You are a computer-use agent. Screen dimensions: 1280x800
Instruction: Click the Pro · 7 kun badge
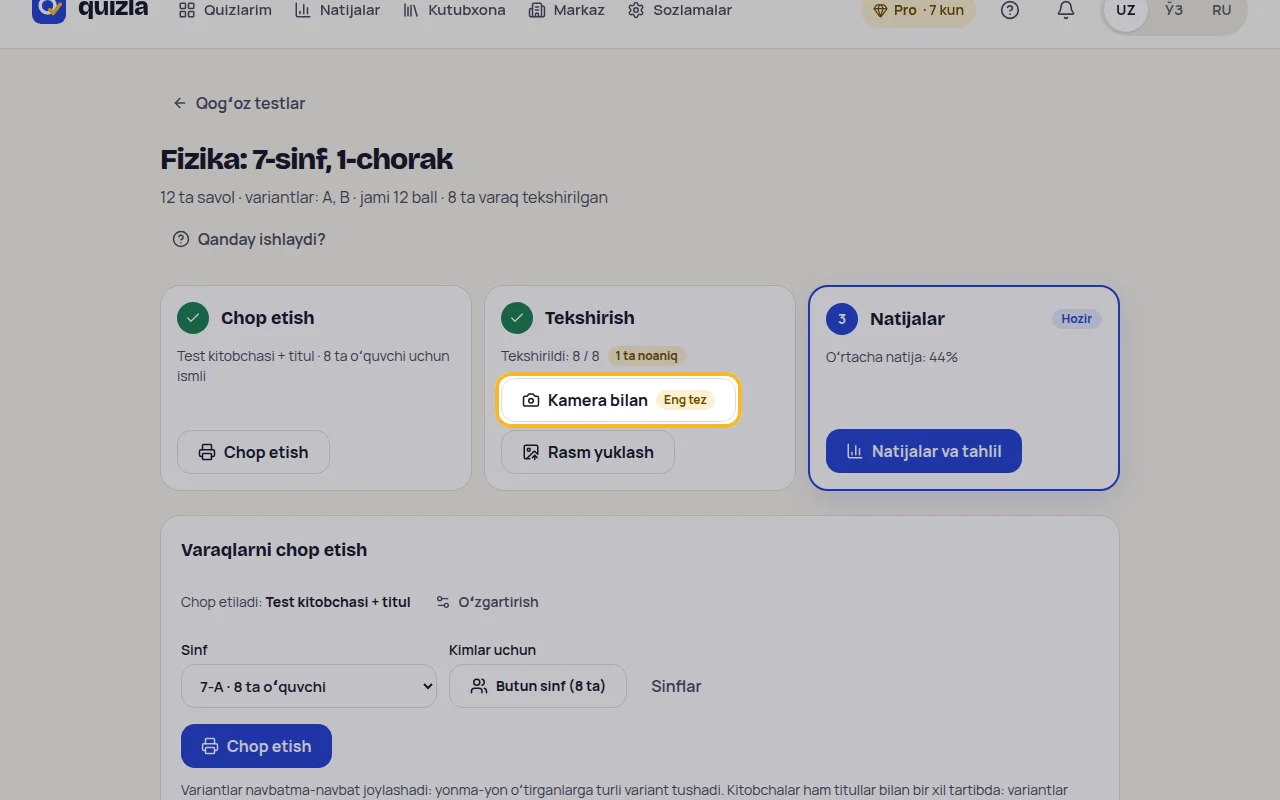coord(918,10)
